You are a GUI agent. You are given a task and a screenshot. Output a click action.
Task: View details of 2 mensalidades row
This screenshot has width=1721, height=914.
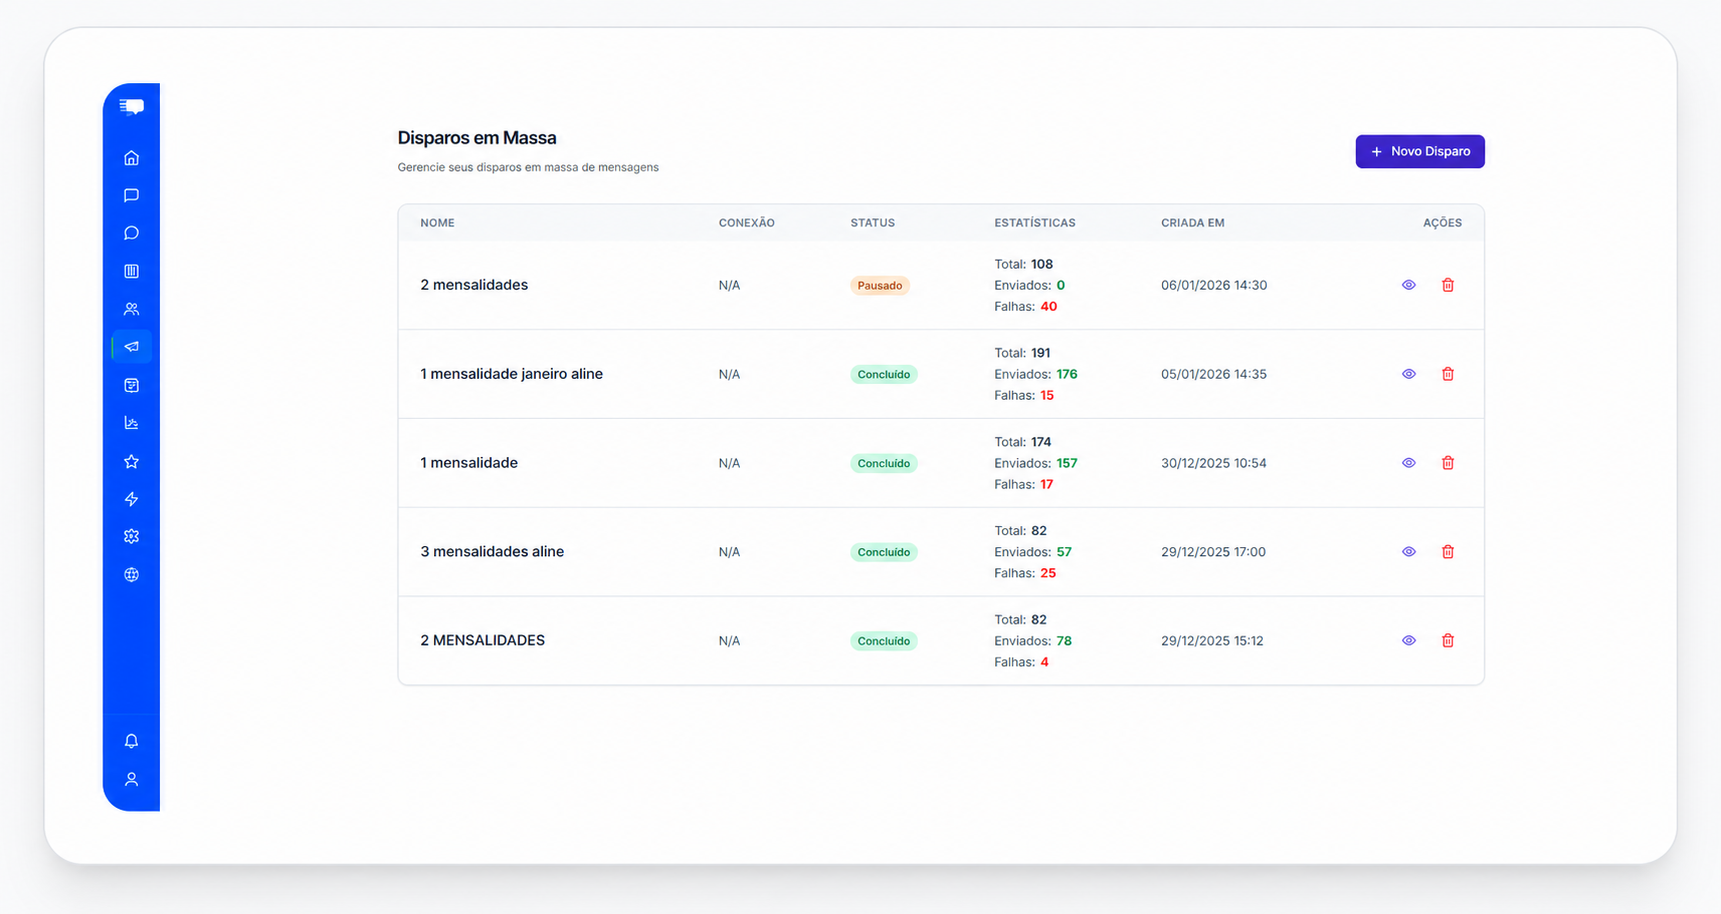tap(1408, 285)
